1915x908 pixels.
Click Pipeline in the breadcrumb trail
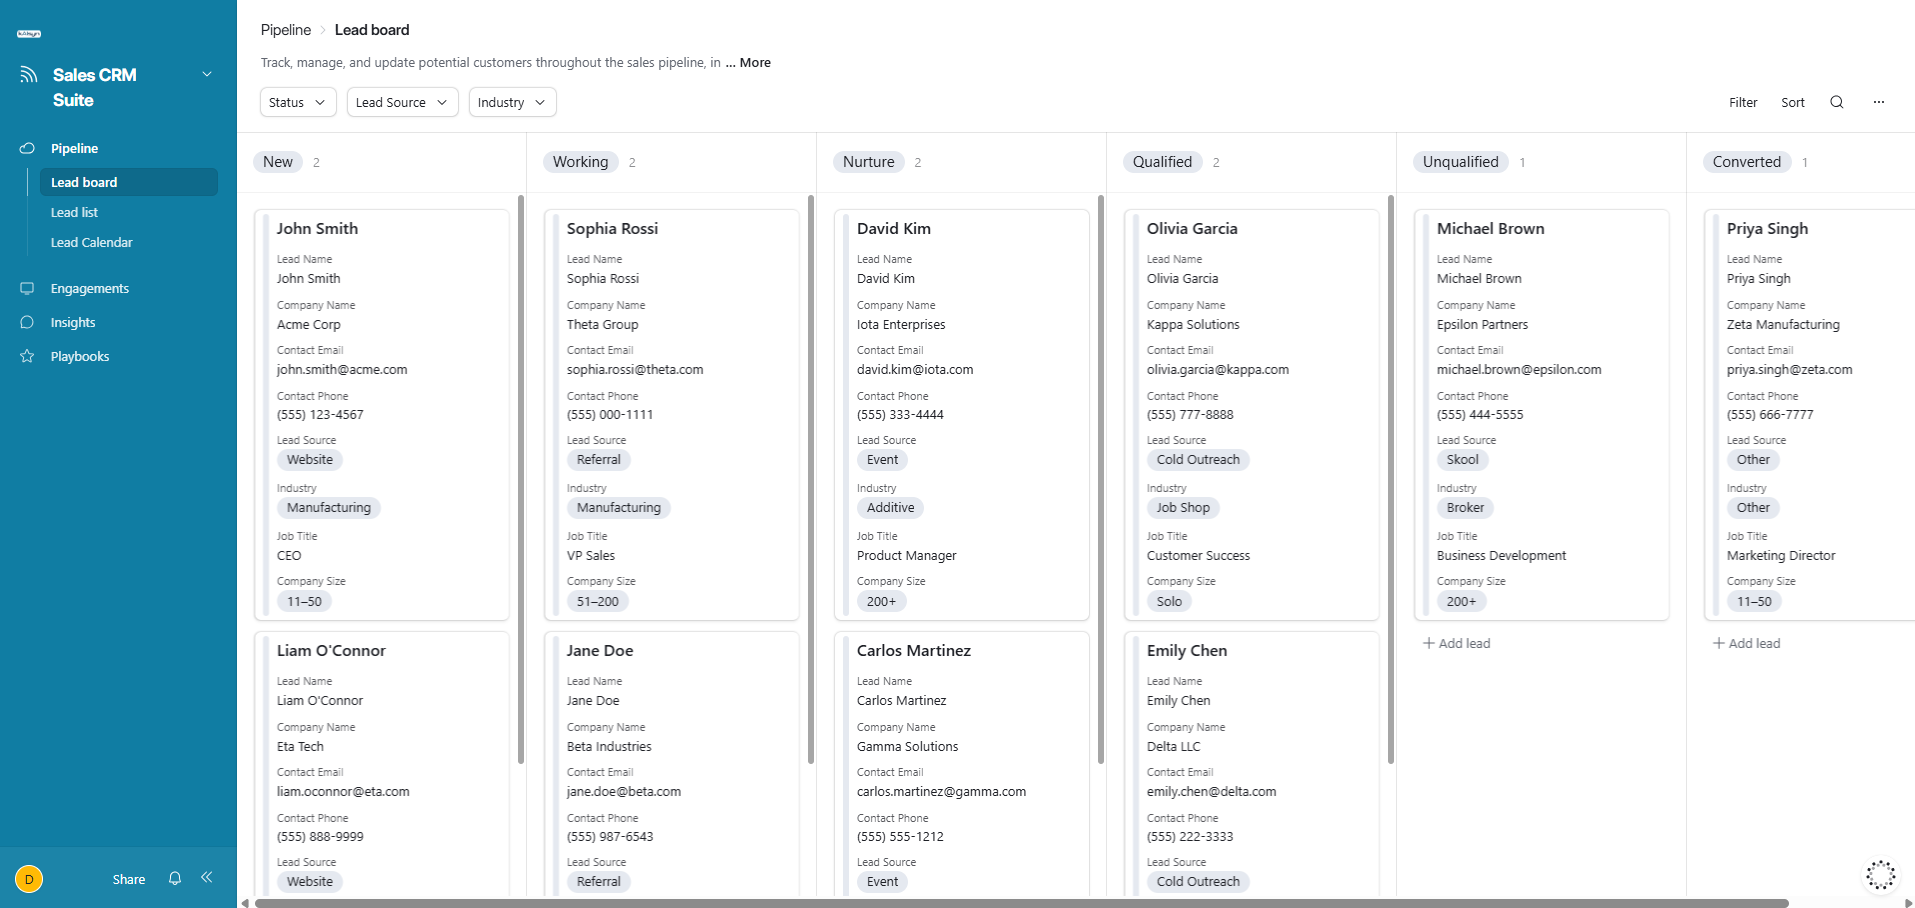click(x=285, y=30)
